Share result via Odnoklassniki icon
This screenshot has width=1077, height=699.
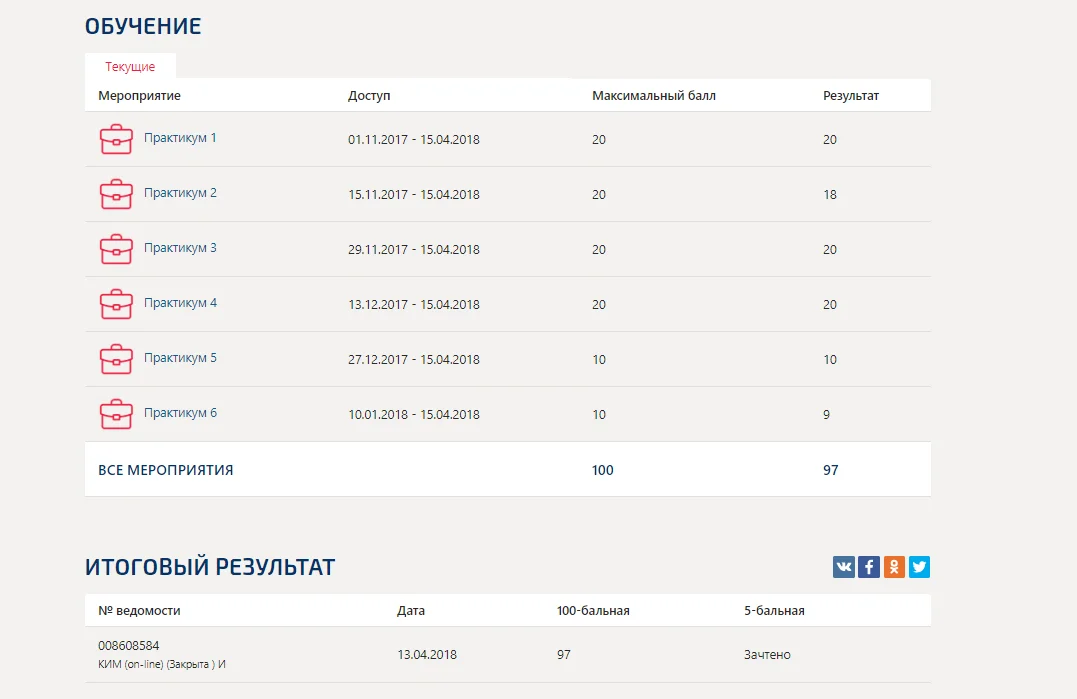pos(894,567)
